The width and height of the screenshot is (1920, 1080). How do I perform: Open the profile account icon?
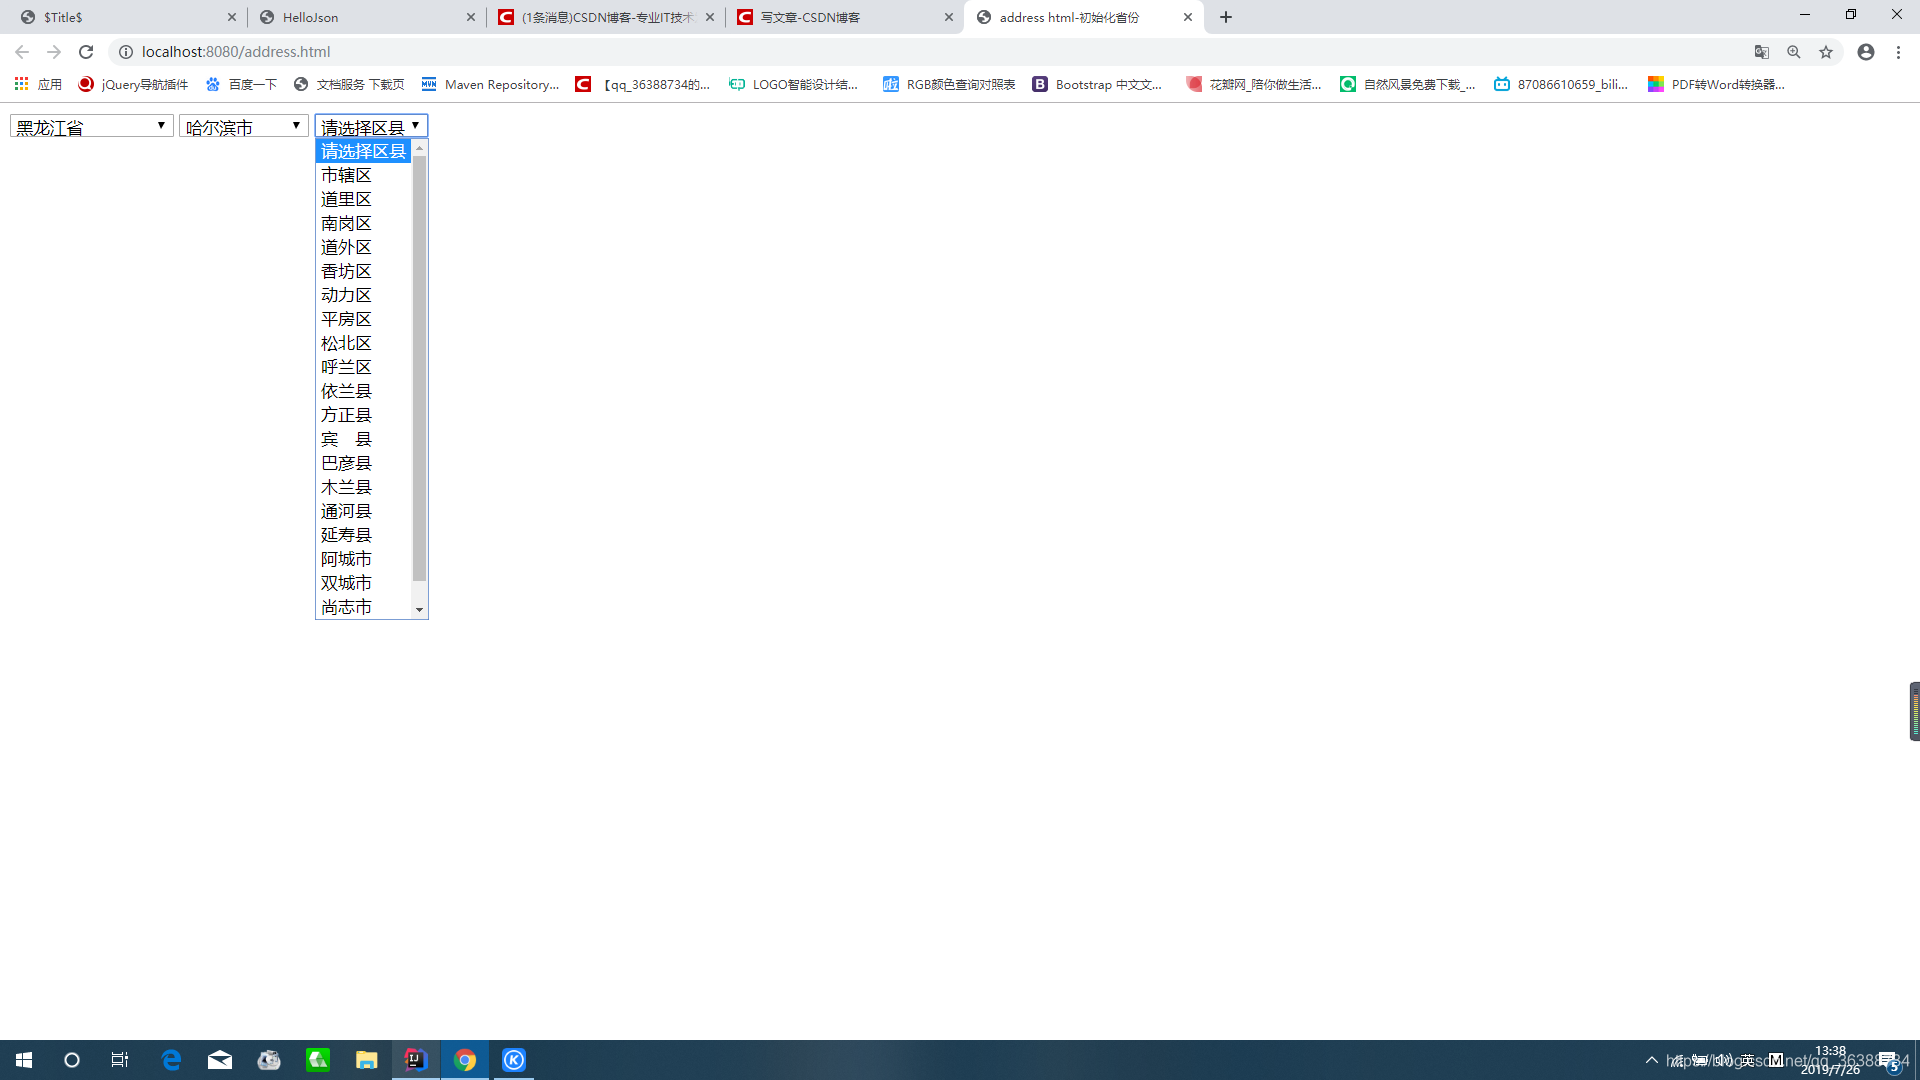pyautogui.click(x=1866, y=52)
